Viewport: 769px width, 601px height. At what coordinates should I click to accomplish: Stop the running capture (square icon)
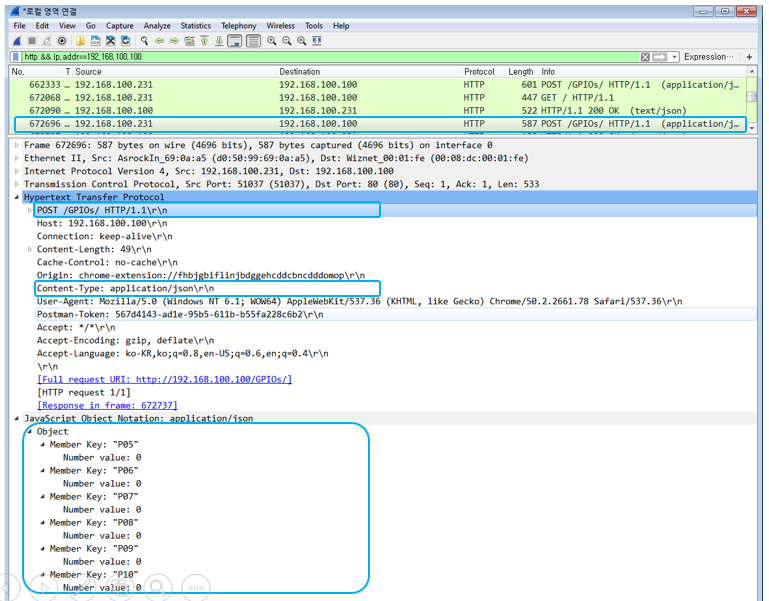point(32,41)
